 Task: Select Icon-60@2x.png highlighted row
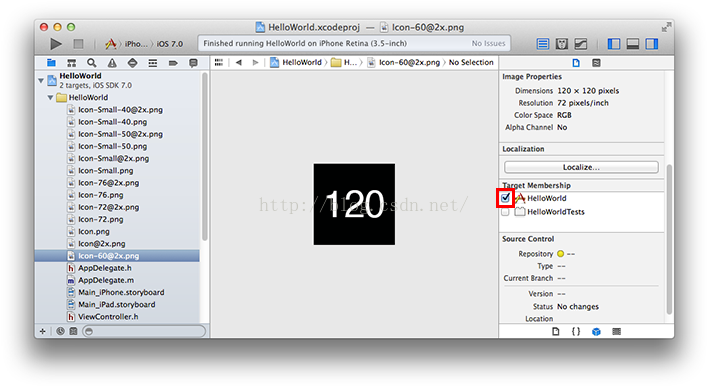117,256
